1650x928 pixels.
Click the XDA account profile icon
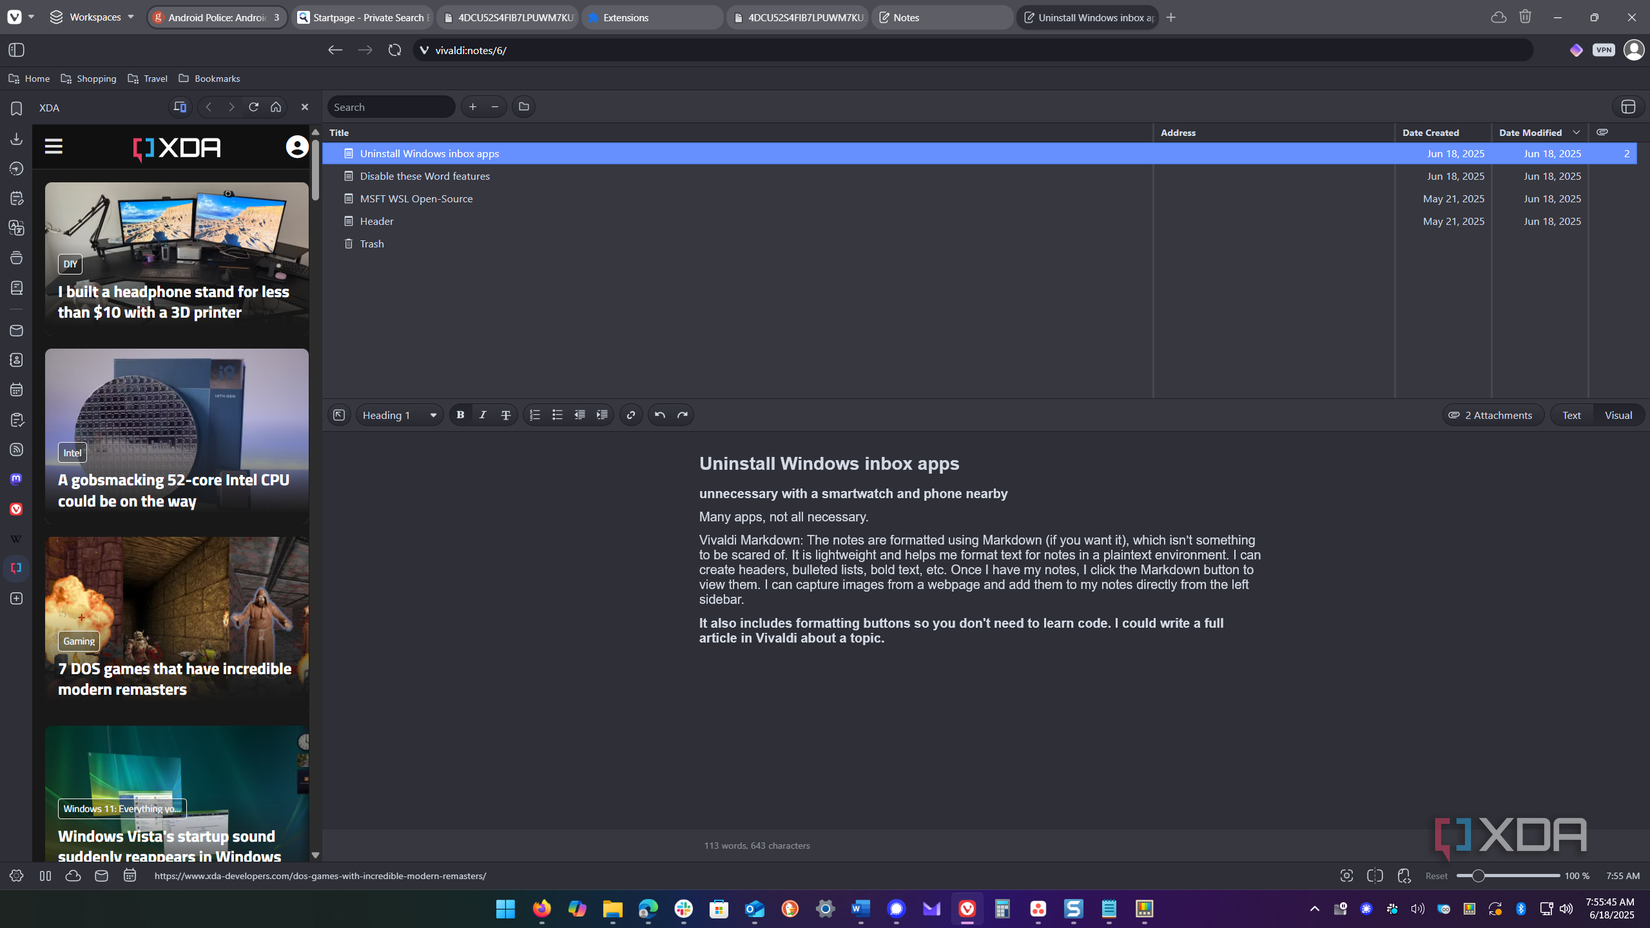tap(297, 147)
